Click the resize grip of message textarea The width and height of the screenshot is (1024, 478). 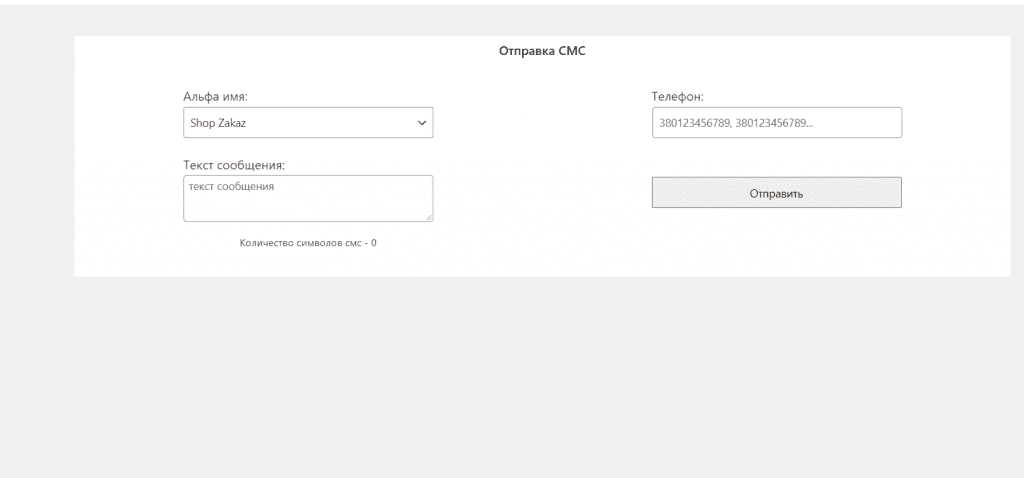coord(428,217)
